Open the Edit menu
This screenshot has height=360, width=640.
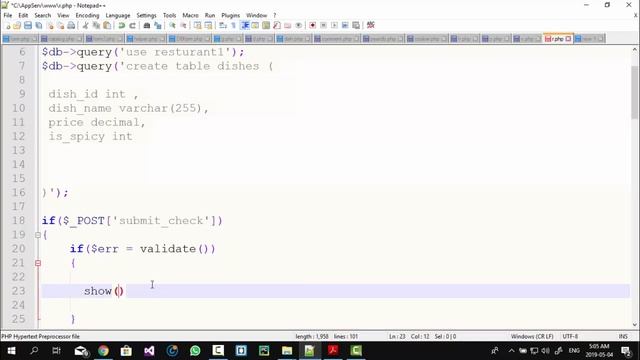click(x=23, y=16)
